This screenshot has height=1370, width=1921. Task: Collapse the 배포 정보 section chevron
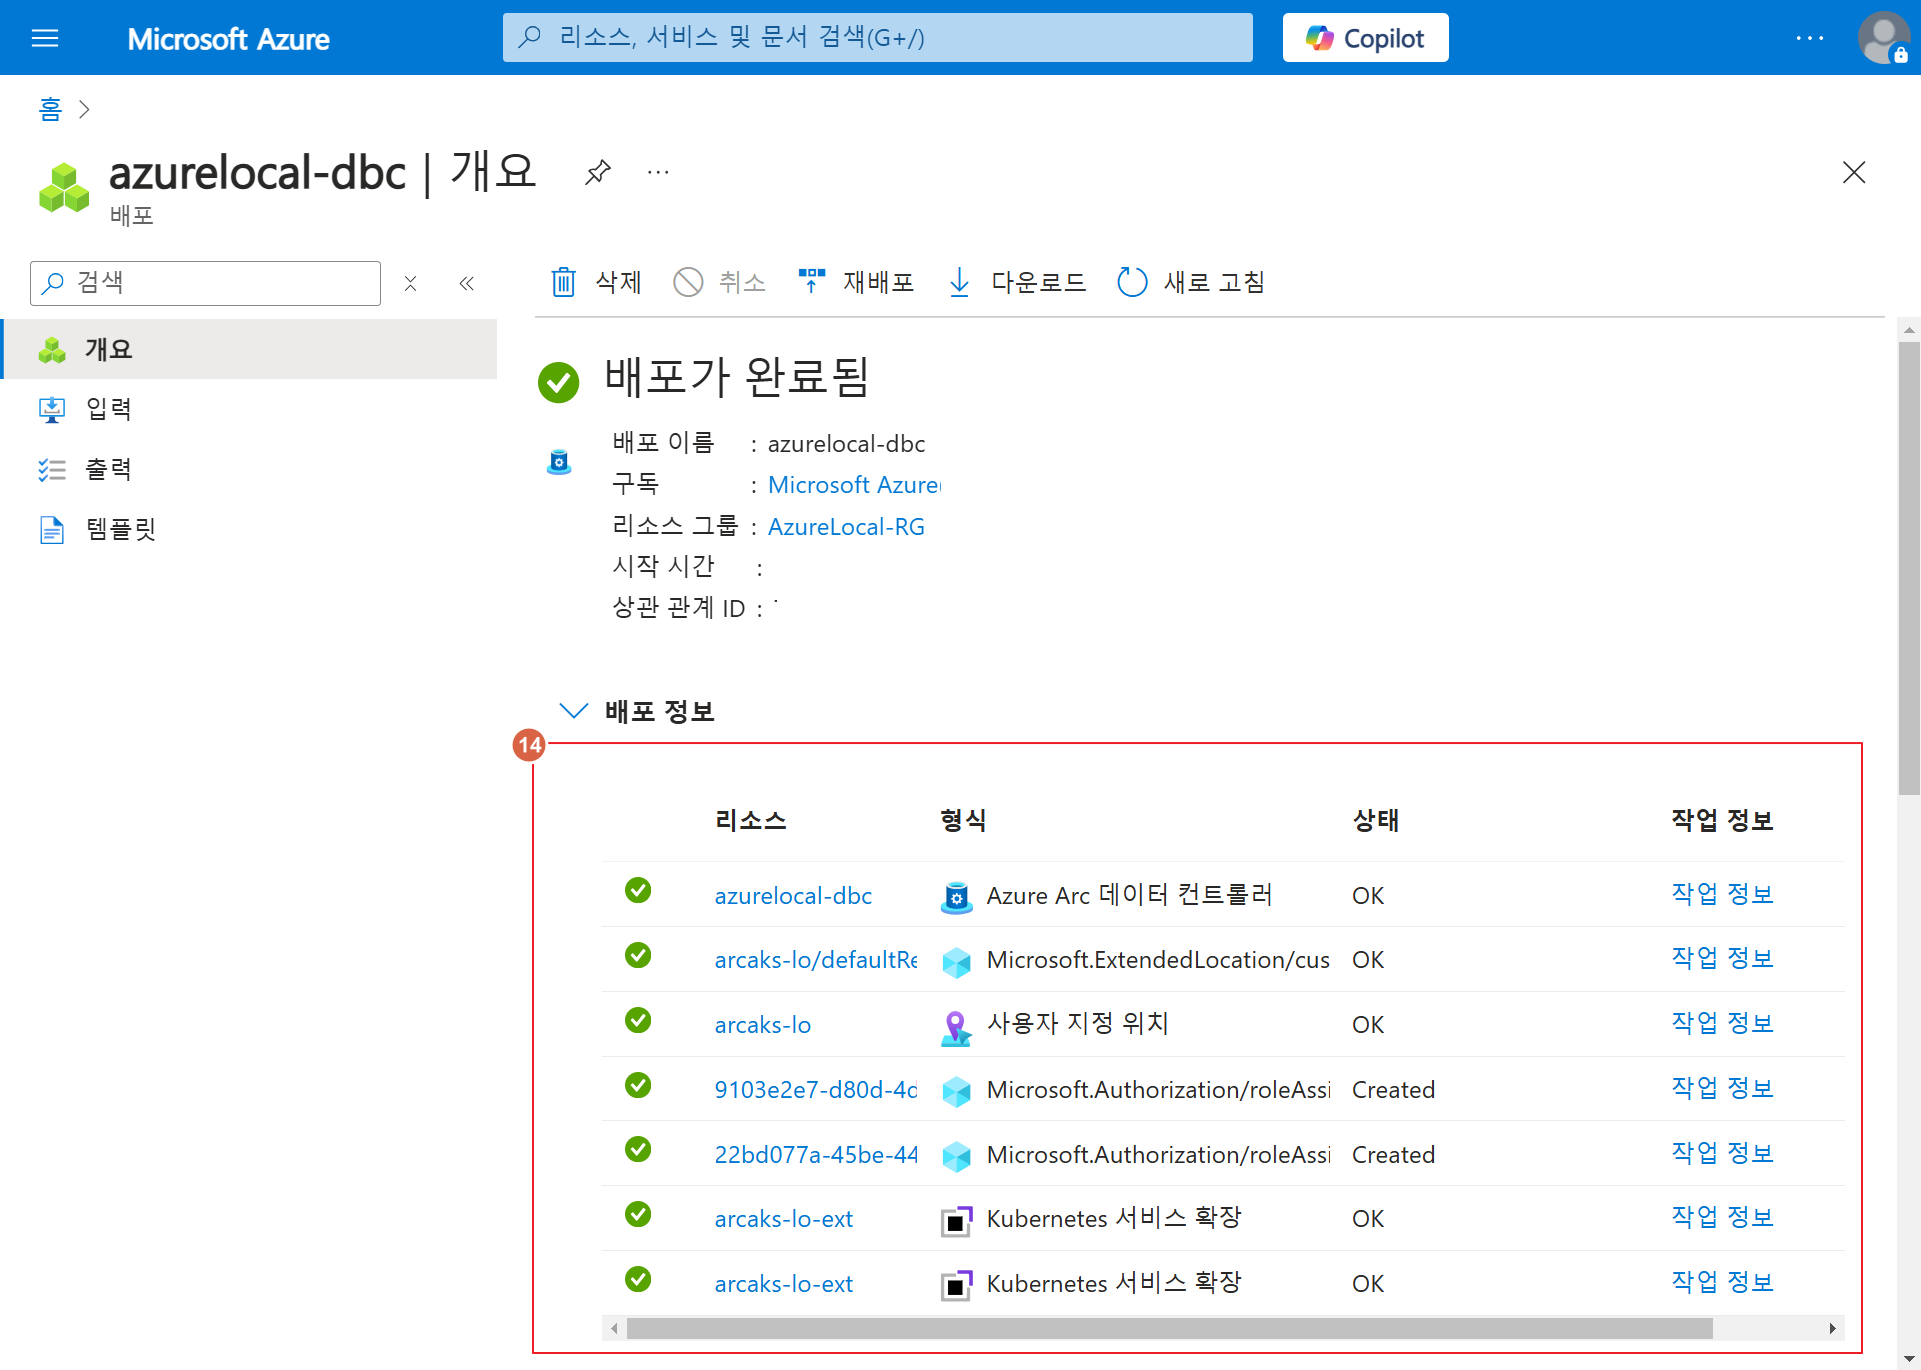[573, 711]
